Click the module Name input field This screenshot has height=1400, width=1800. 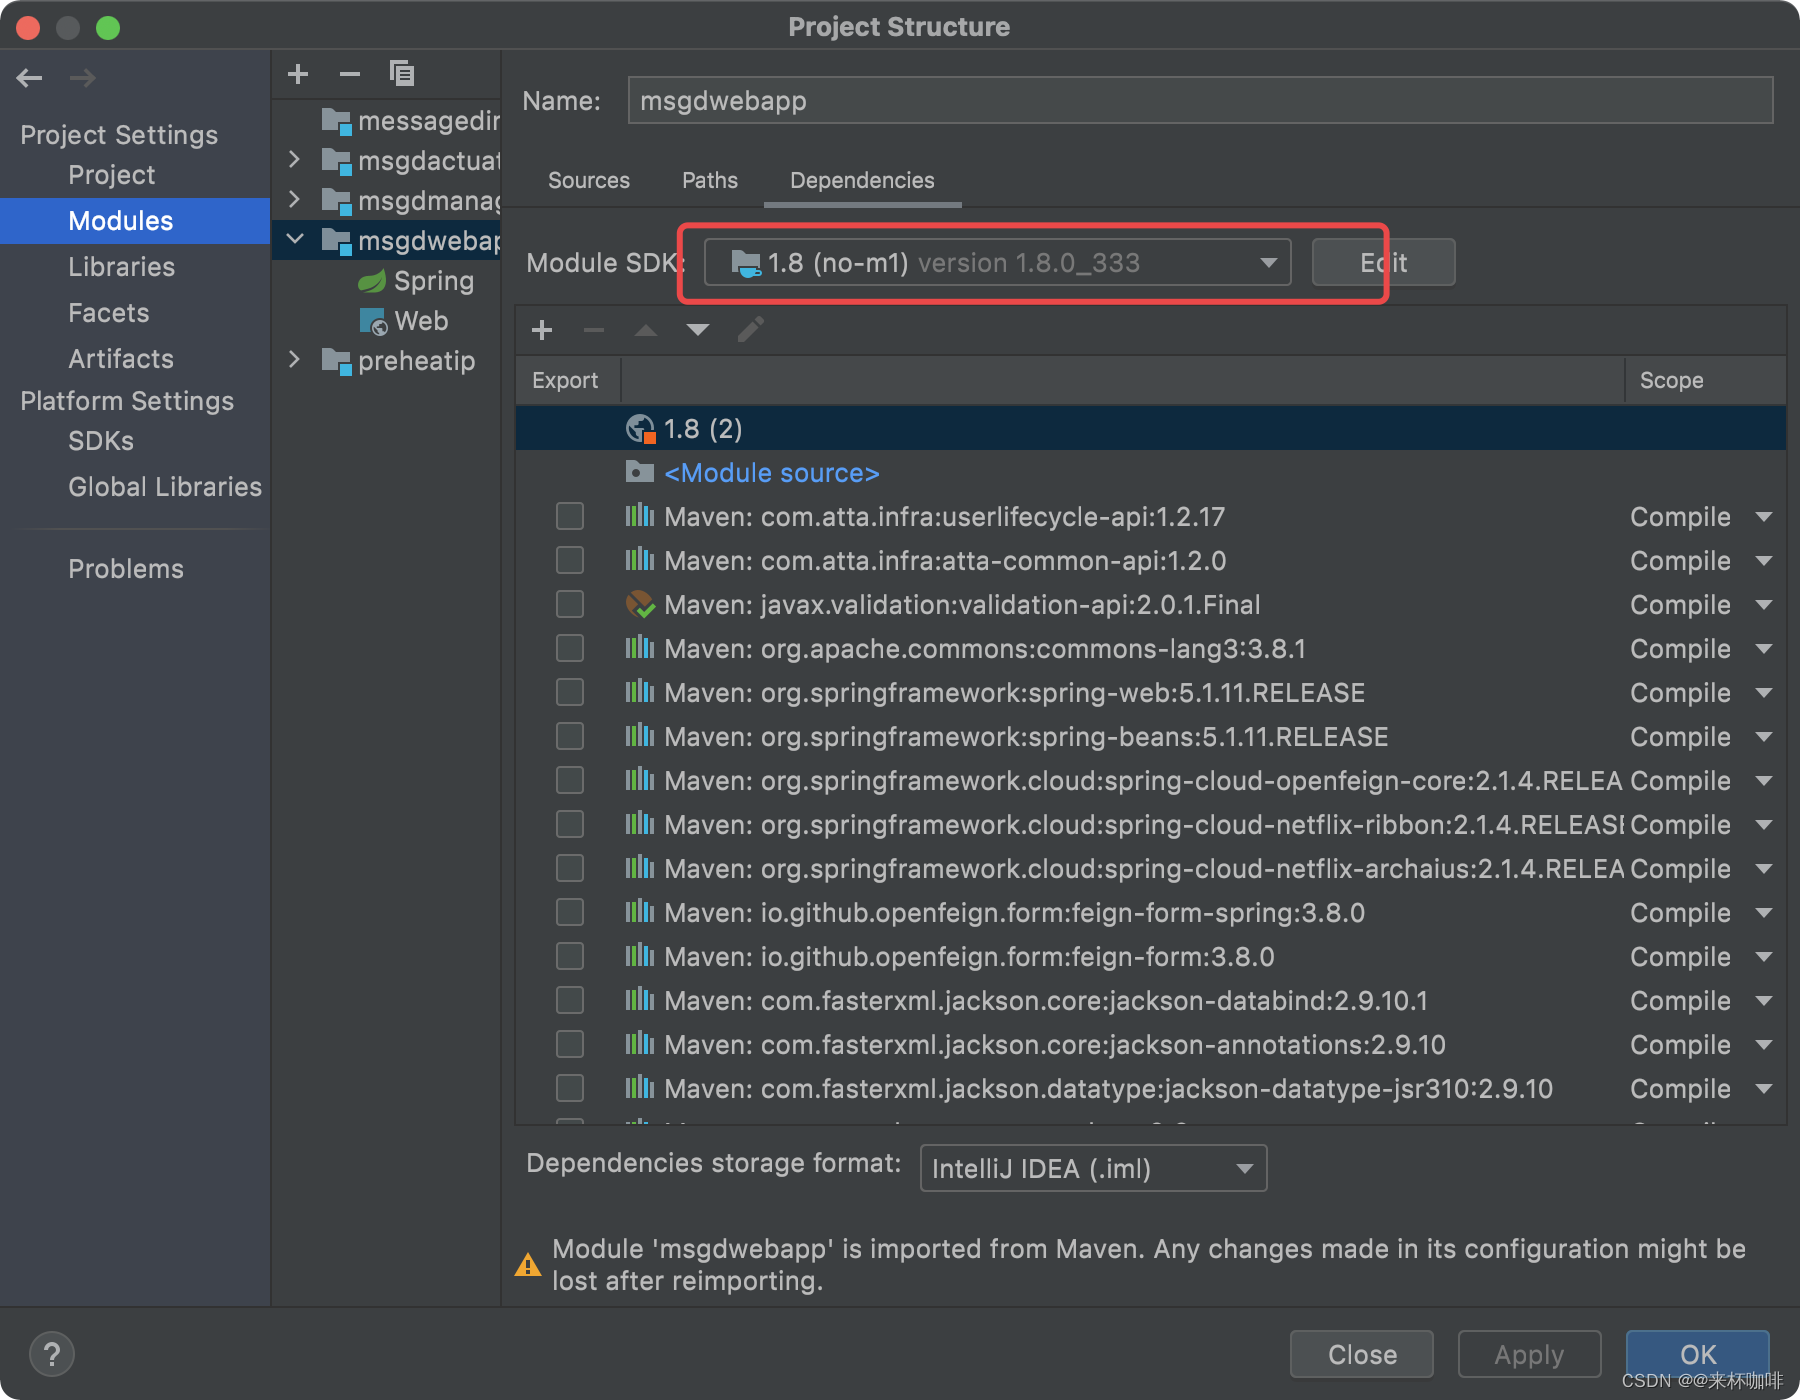1200,101
